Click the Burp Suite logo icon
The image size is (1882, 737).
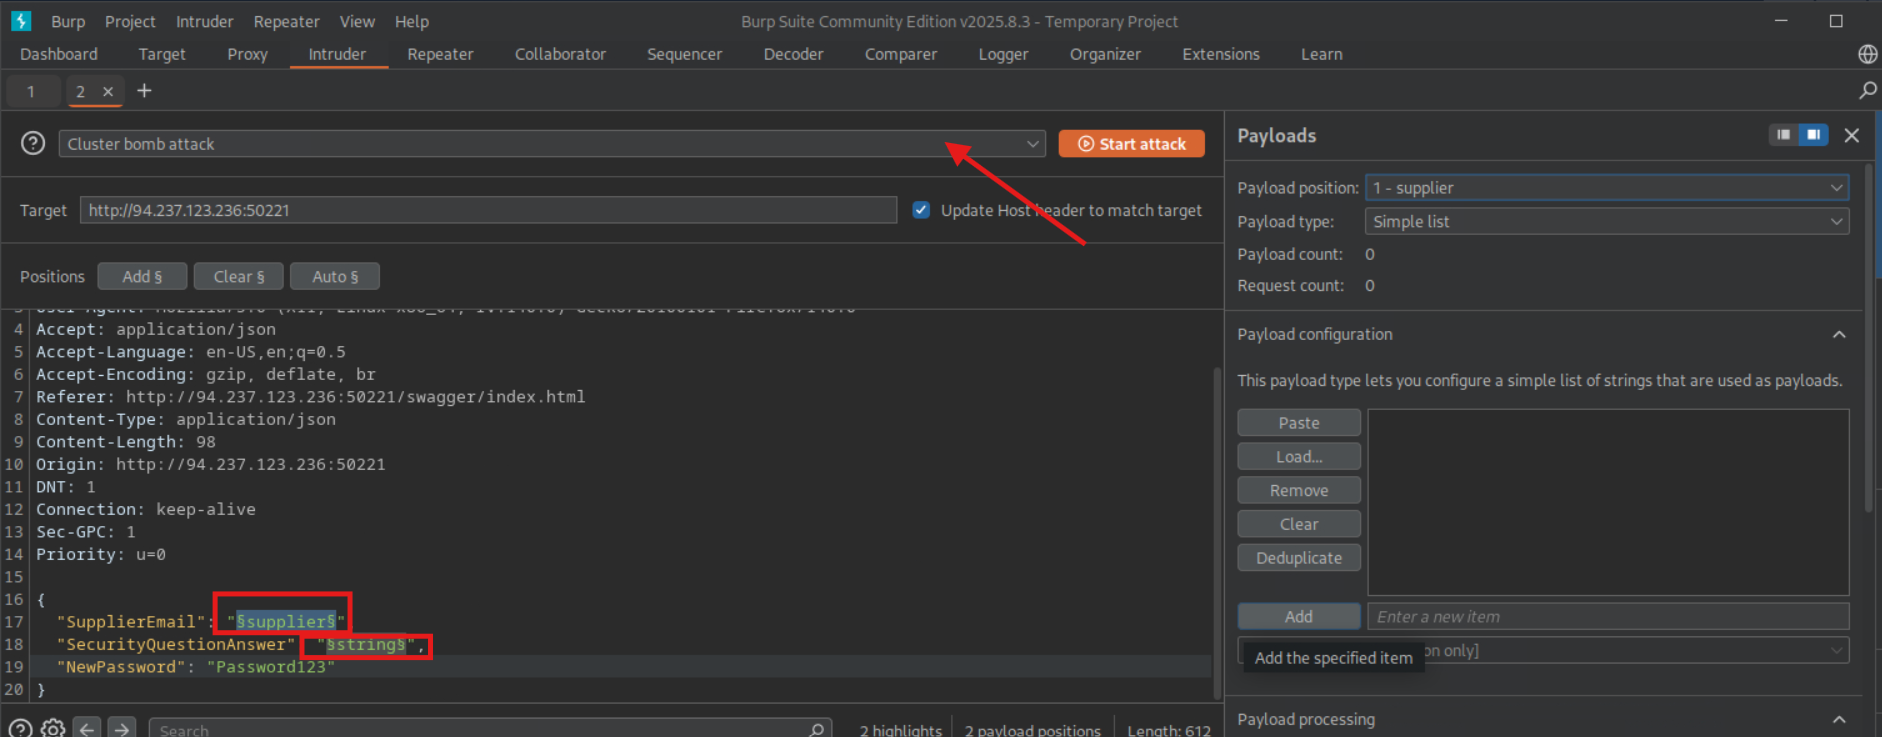pyautogui.click(x=21, y=21)
